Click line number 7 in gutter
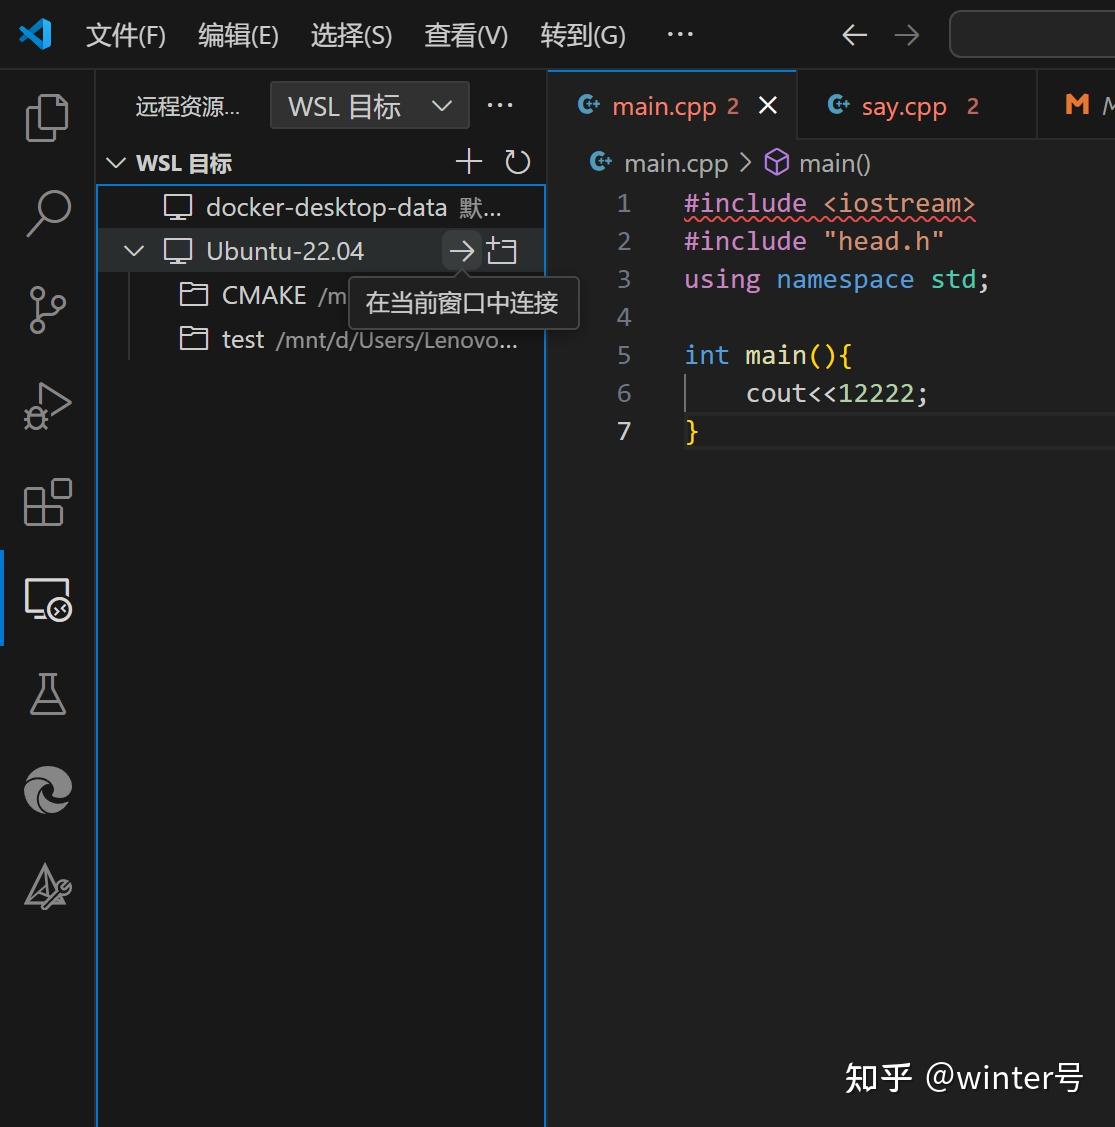The image size is (1115, 1127). [x=623, y=431]
